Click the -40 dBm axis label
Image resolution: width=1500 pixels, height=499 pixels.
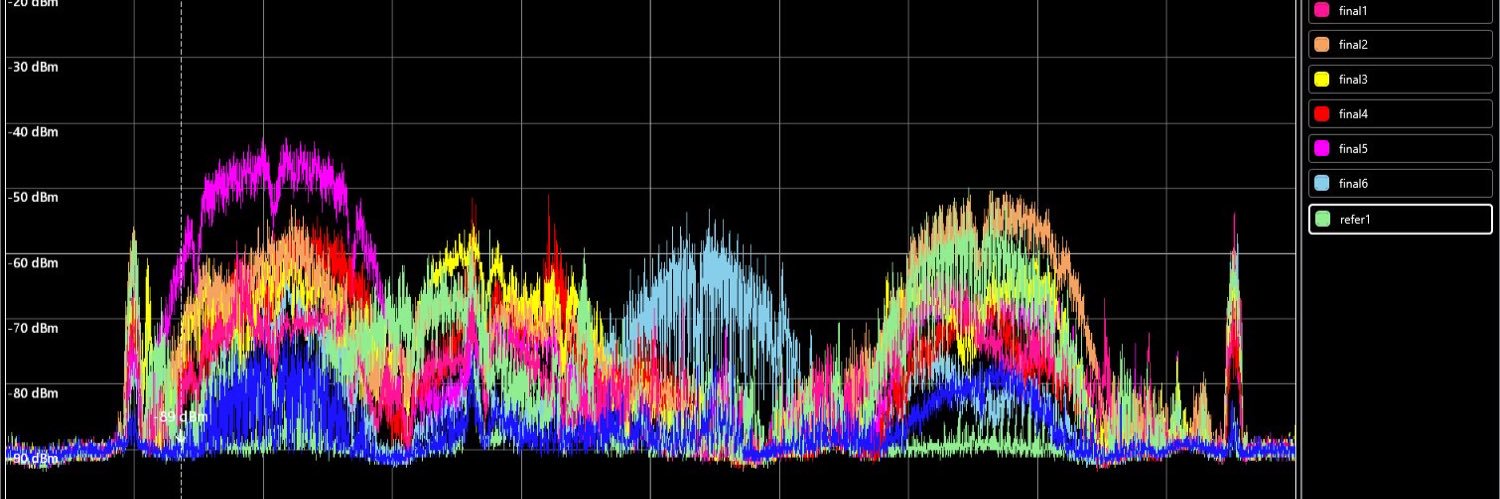point(32,132)
